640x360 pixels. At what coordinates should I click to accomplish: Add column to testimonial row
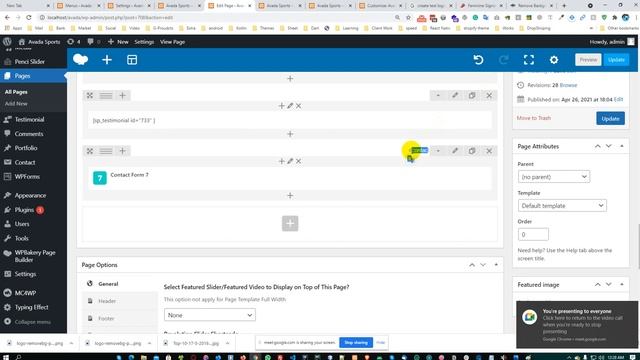[122, 95]
